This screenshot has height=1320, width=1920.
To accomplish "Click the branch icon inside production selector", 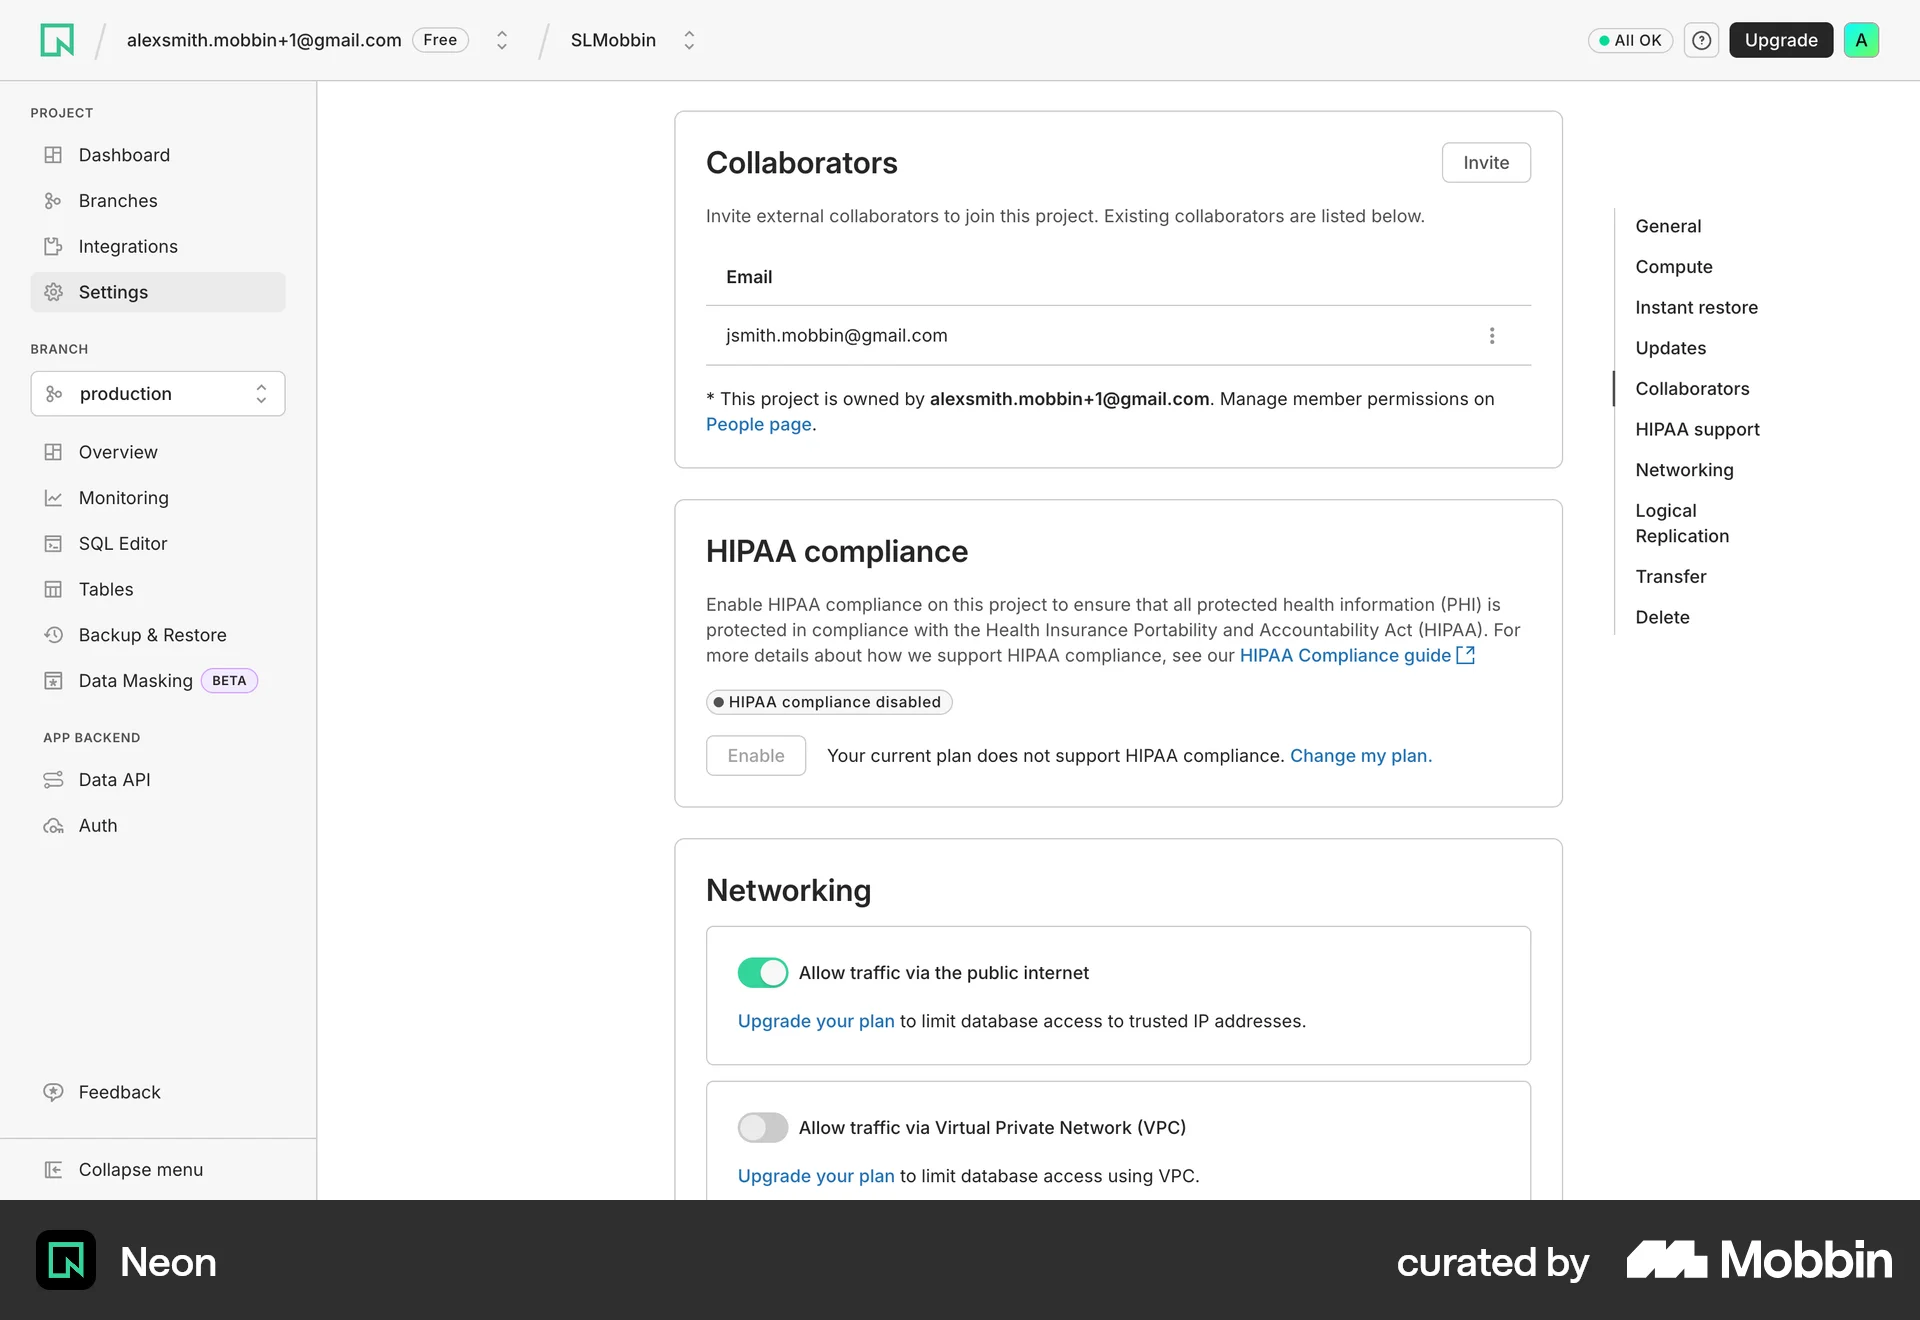I will tap(54, 394).
